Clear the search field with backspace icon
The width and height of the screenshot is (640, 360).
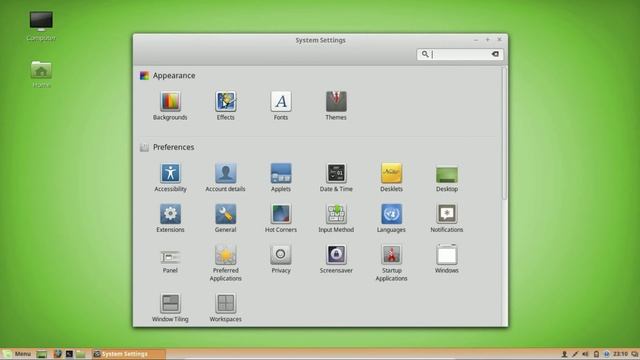495,54
